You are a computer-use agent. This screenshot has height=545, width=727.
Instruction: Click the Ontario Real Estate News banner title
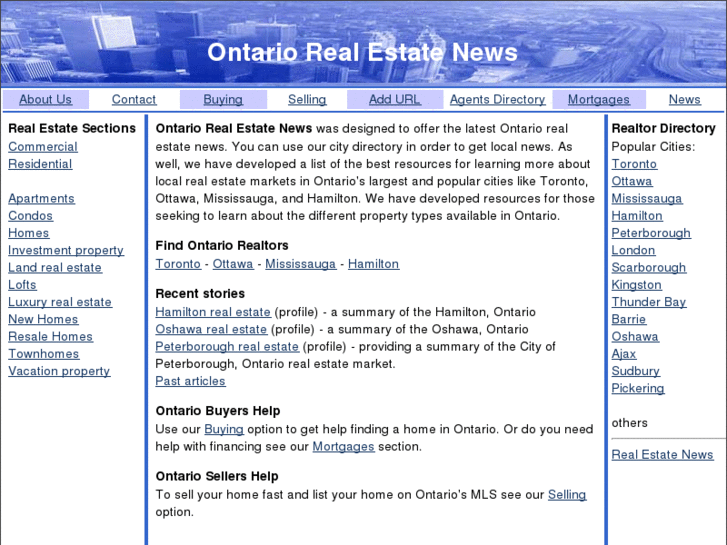tap(362, 52)
